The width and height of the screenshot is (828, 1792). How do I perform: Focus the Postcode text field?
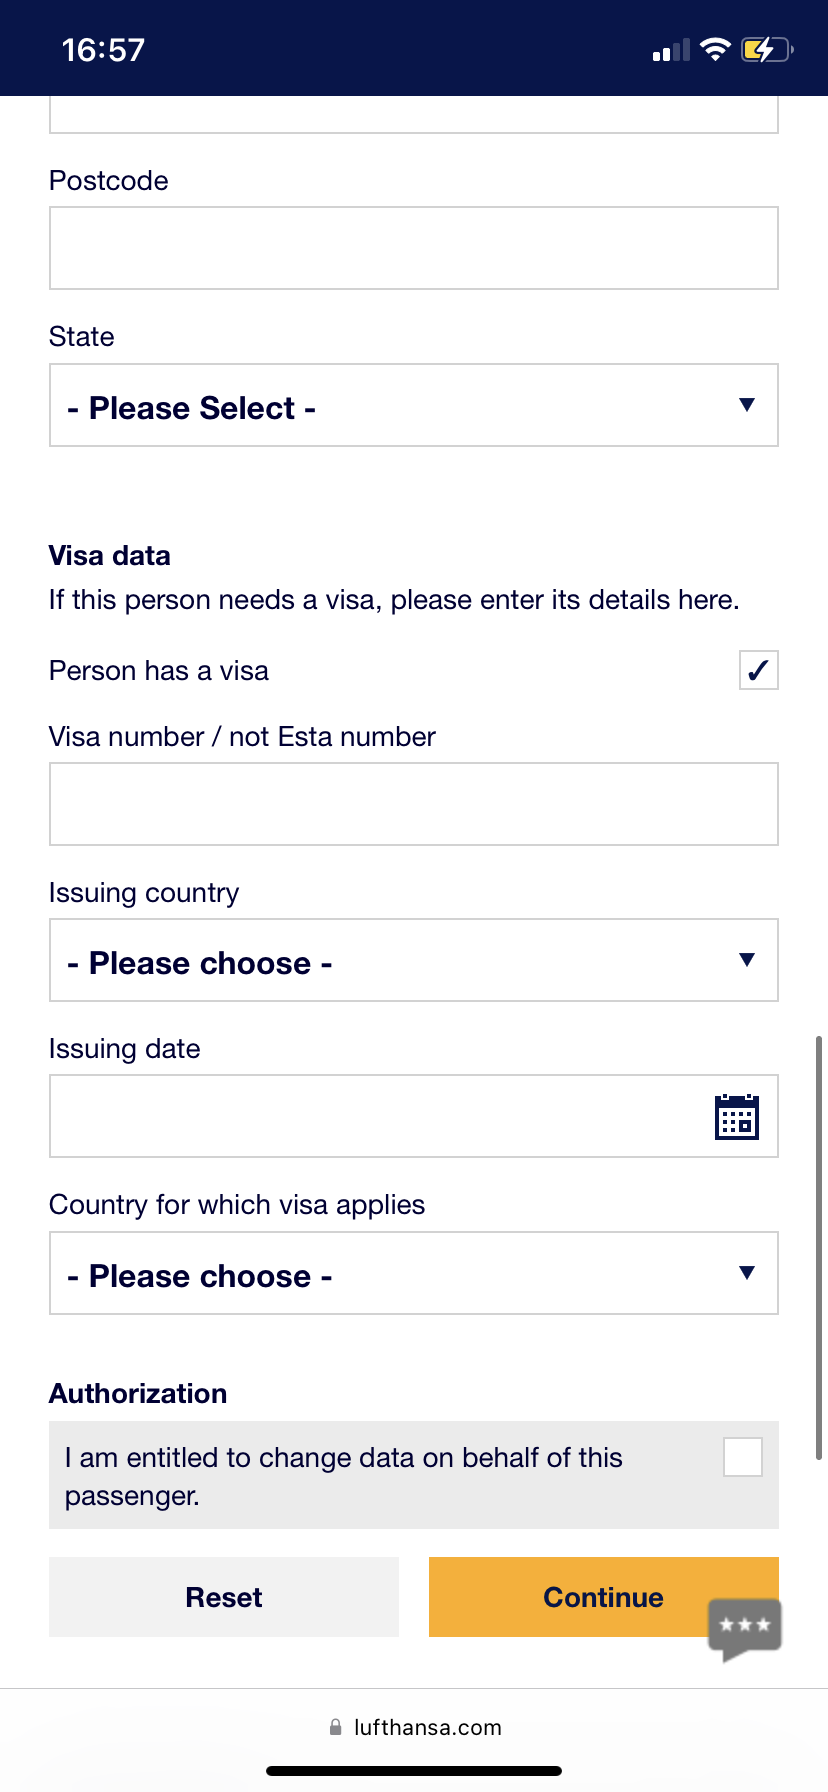click(x=414, y=248)
